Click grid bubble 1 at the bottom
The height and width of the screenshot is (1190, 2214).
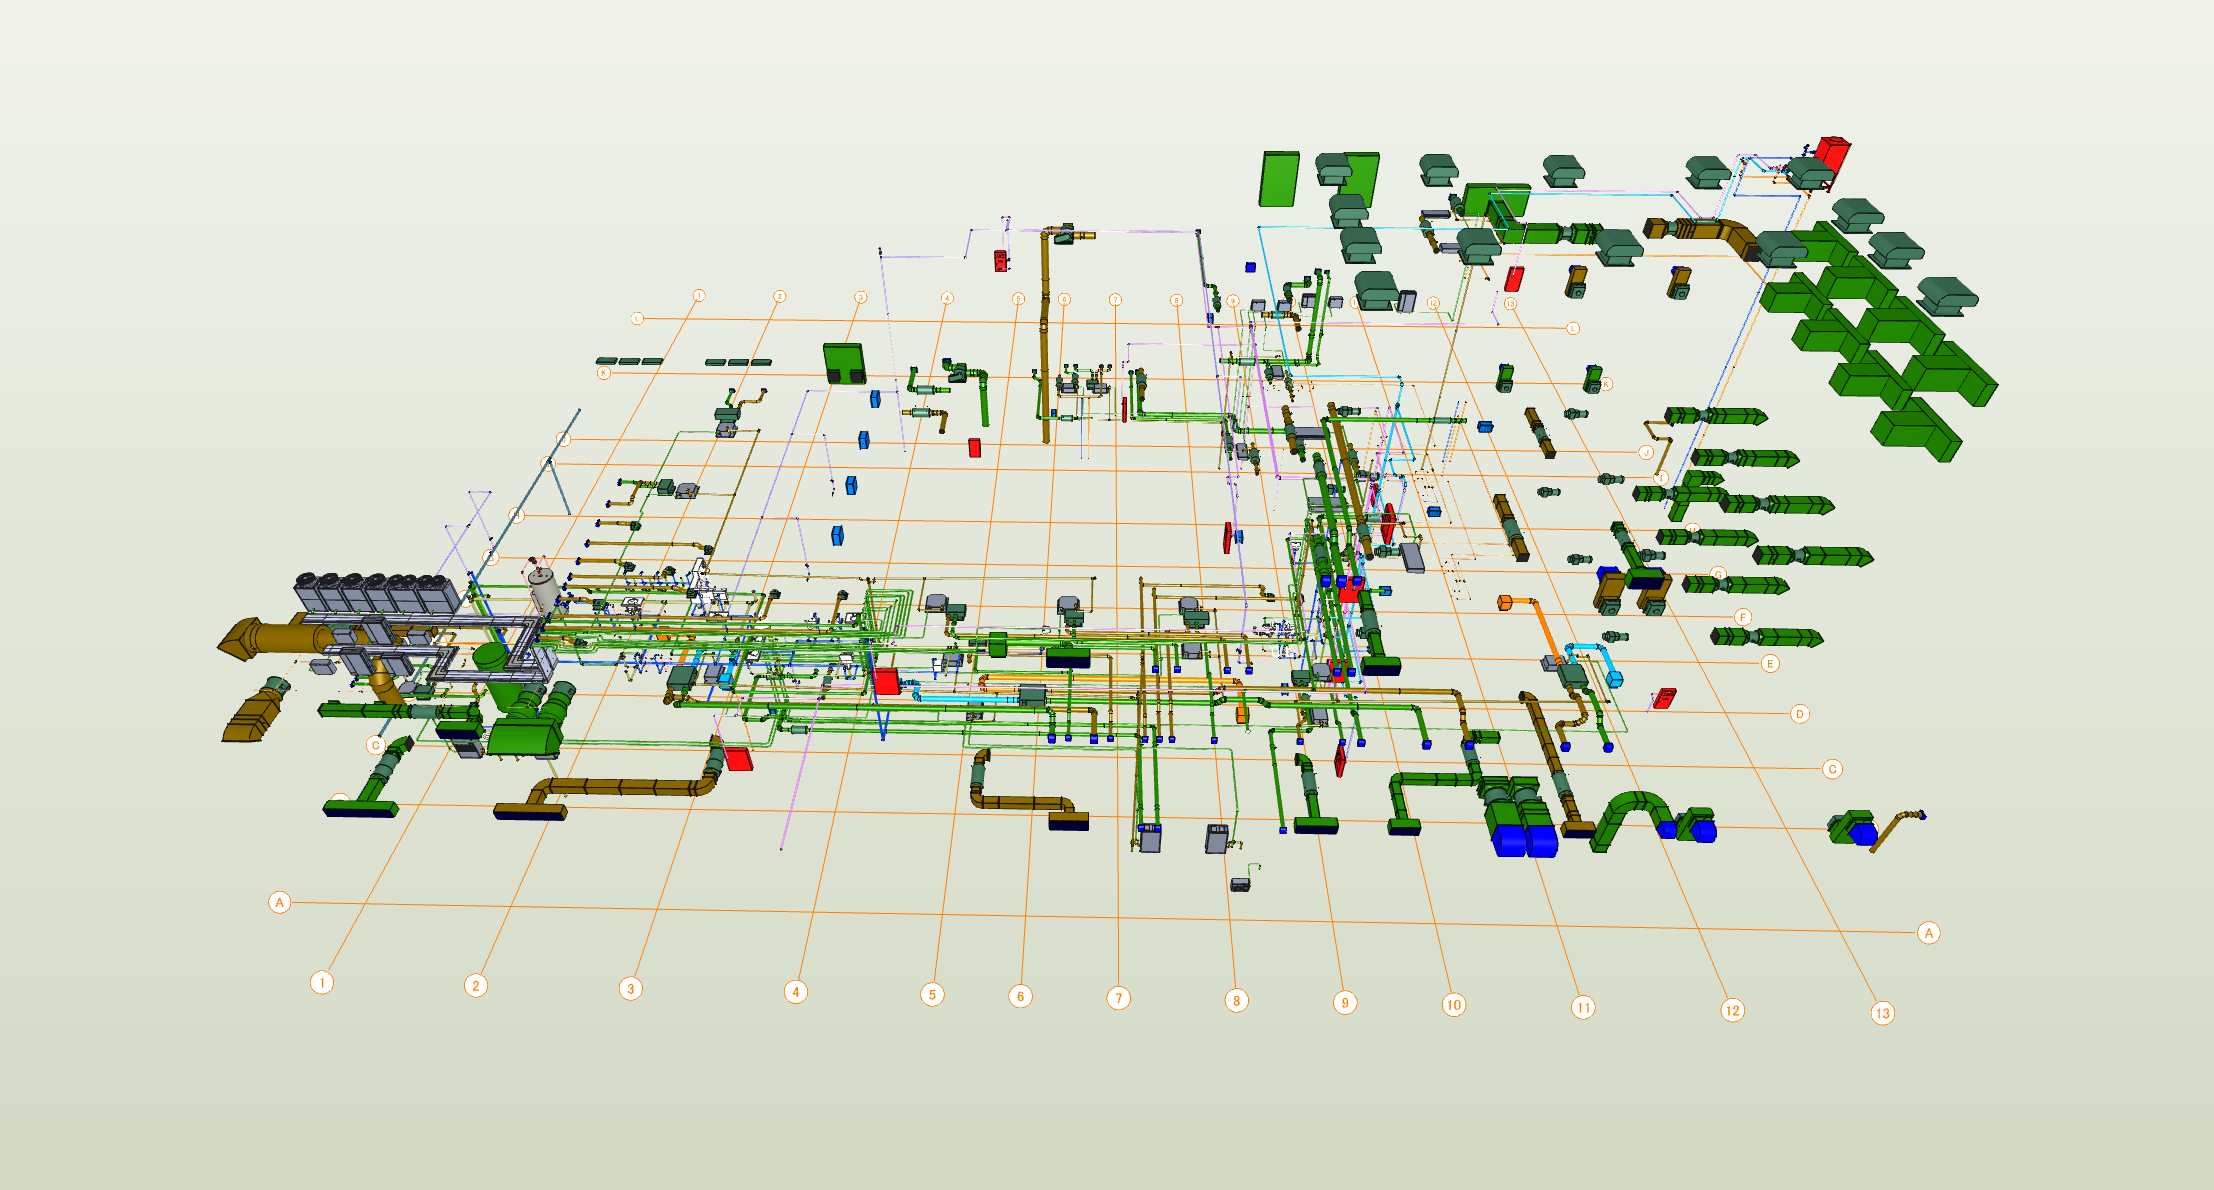321,982
